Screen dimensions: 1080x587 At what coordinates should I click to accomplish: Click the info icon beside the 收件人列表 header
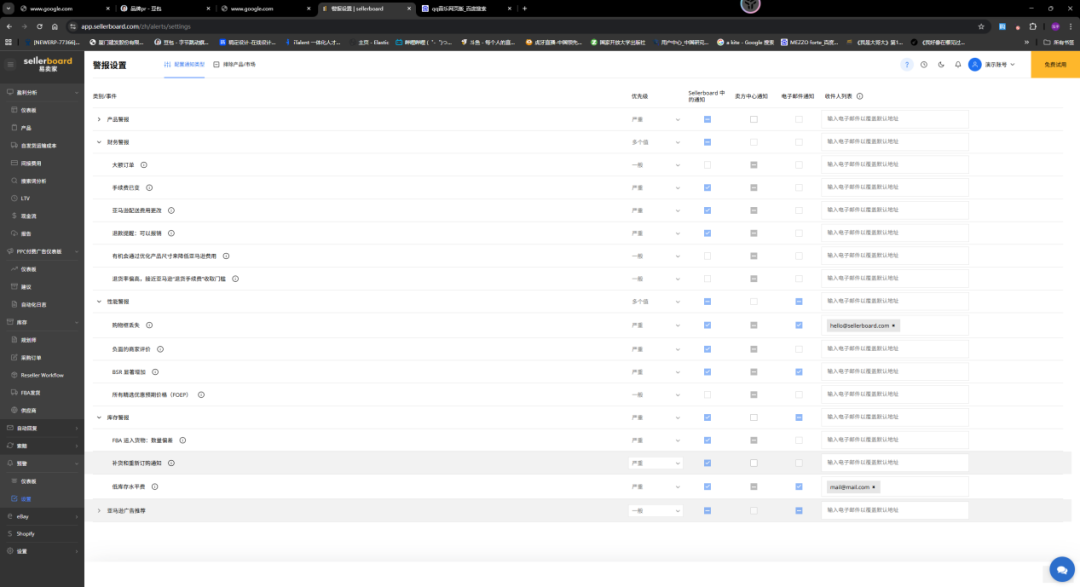[x=860, y=96]
